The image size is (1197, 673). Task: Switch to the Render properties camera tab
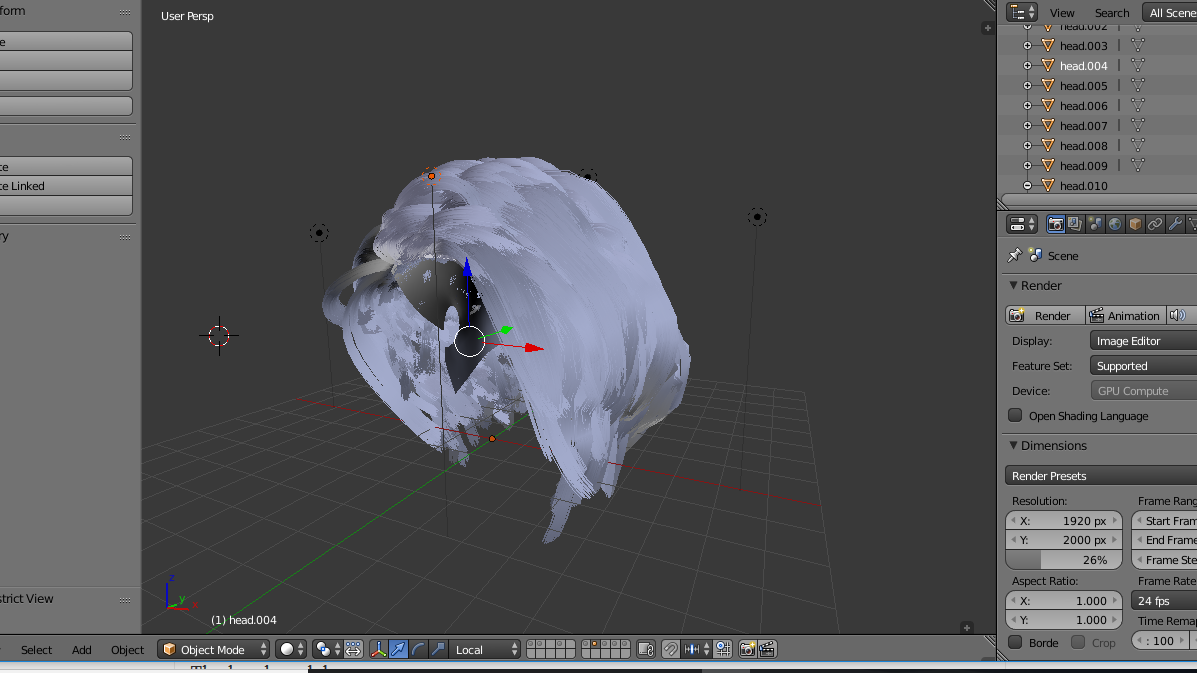1055,224
